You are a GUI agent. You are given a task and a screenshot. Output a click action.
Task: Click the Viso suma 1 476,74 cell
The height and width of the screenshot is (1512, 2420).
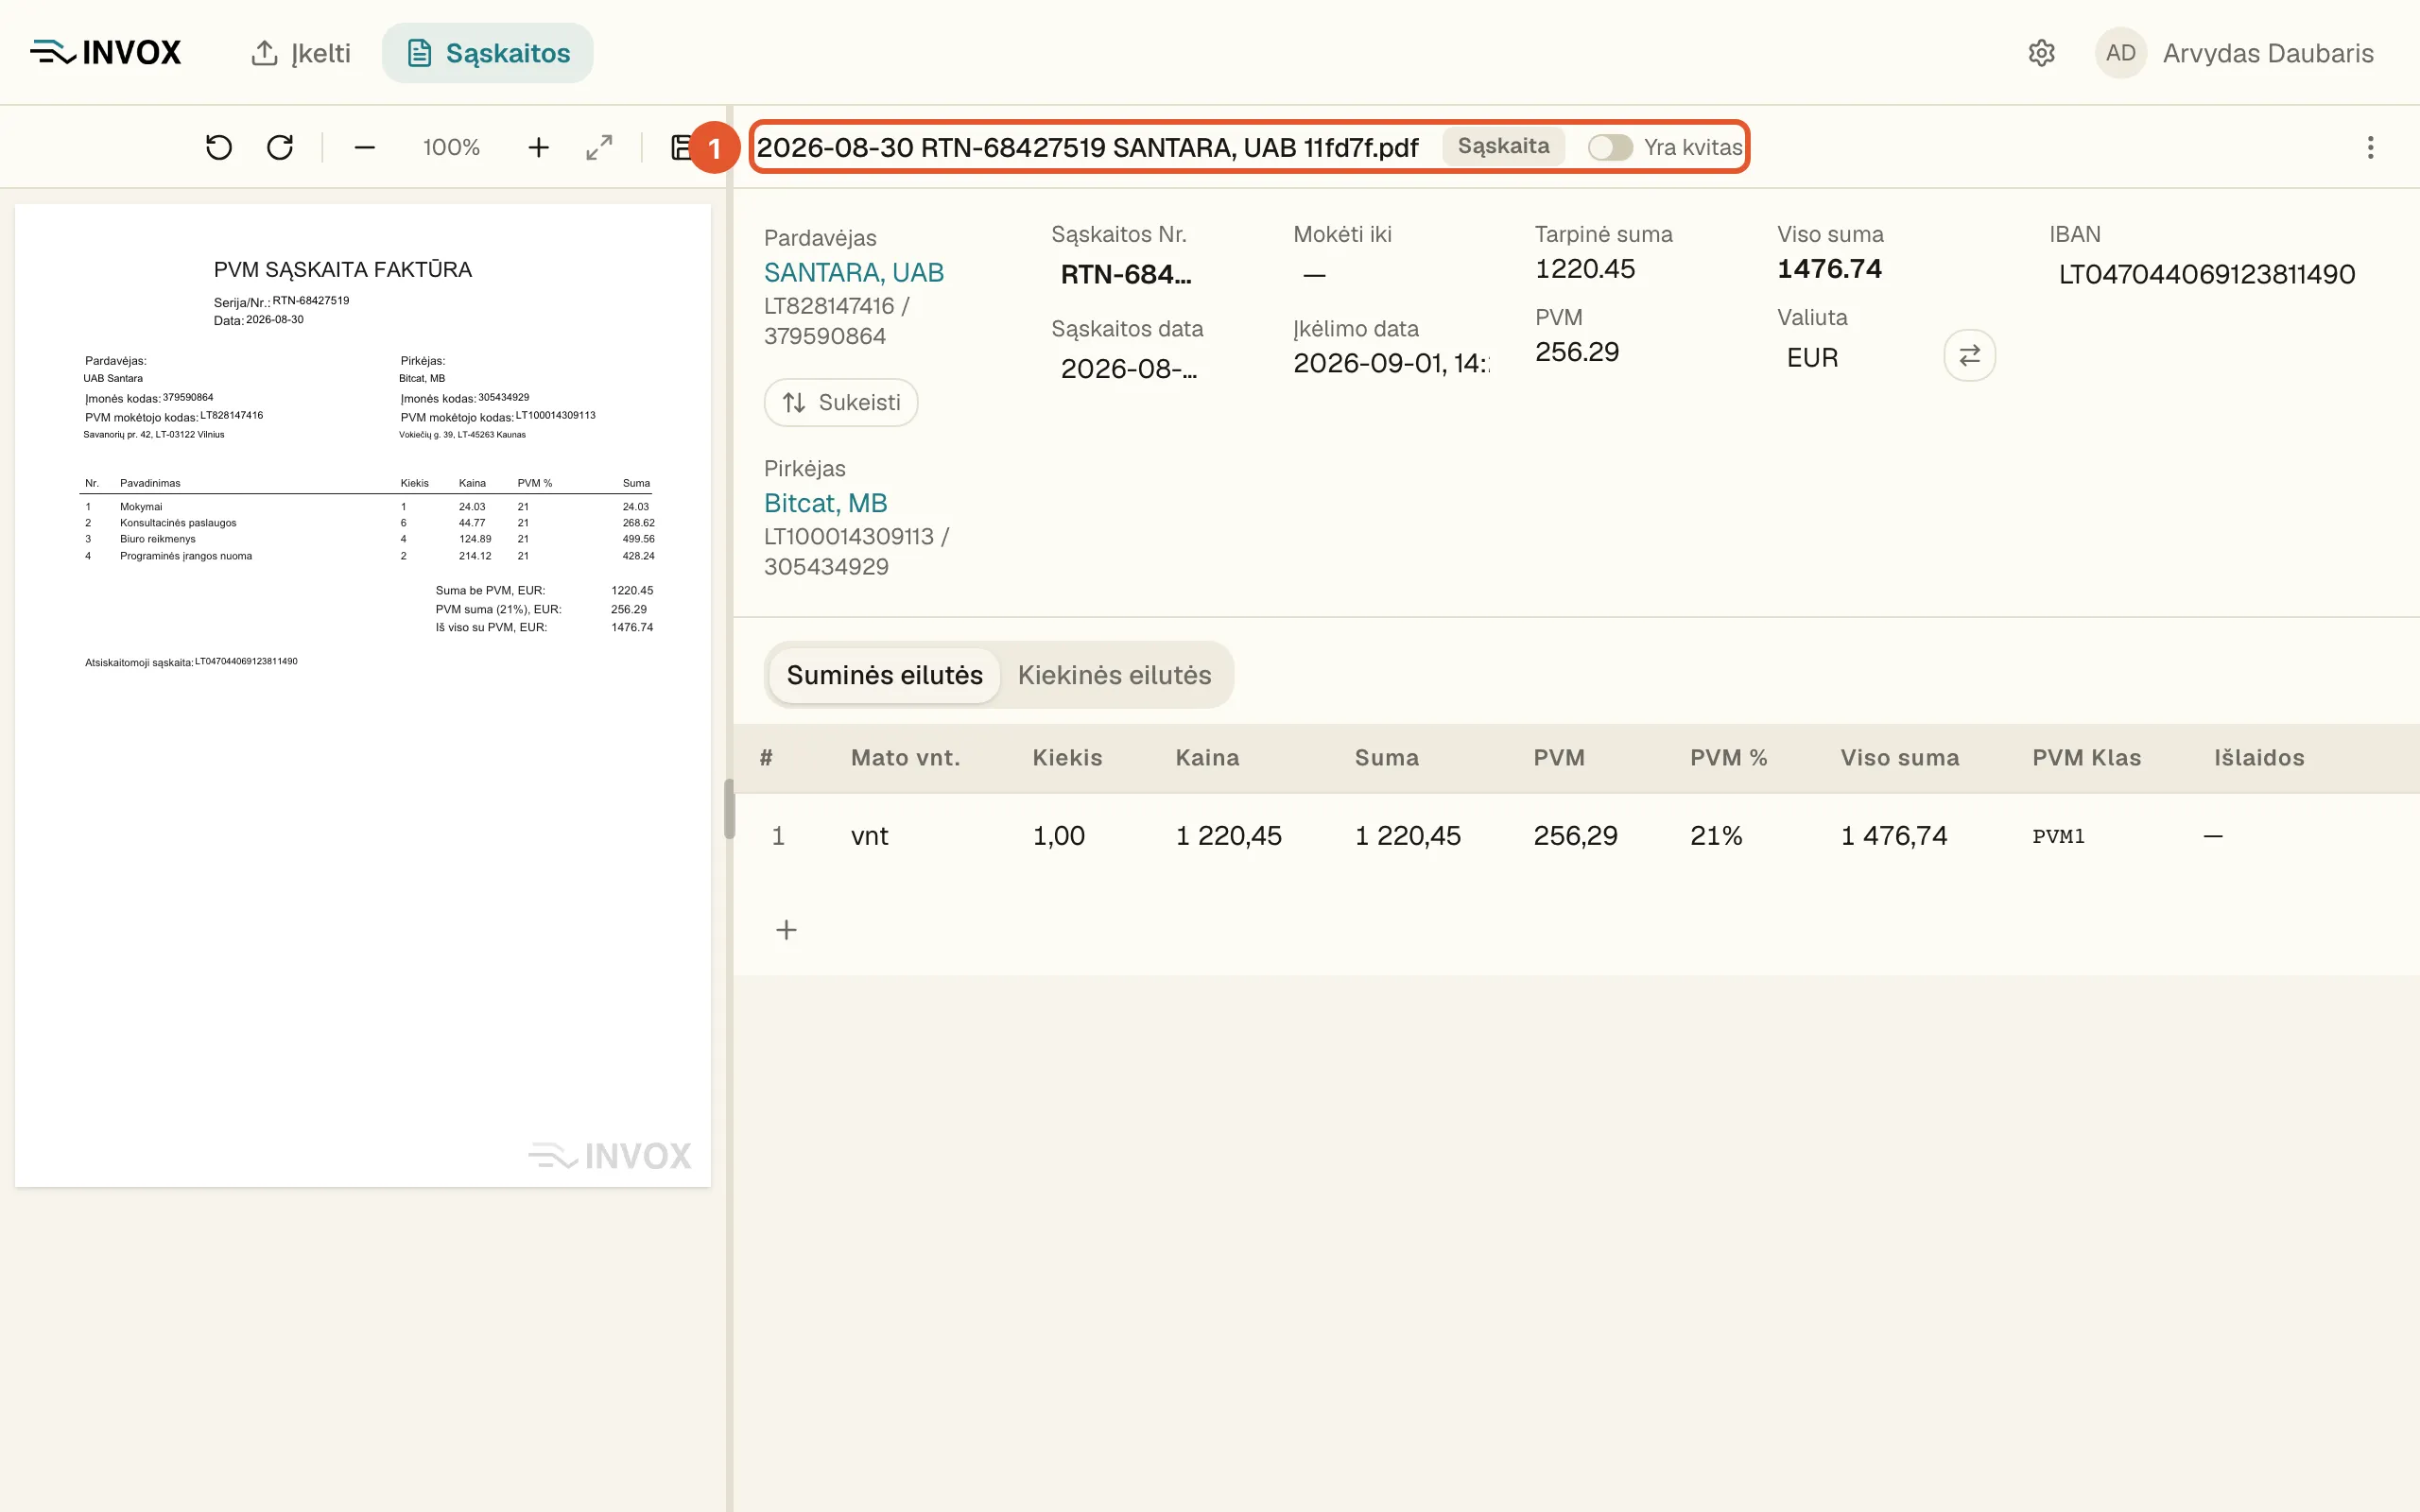tap(1894, 836)
